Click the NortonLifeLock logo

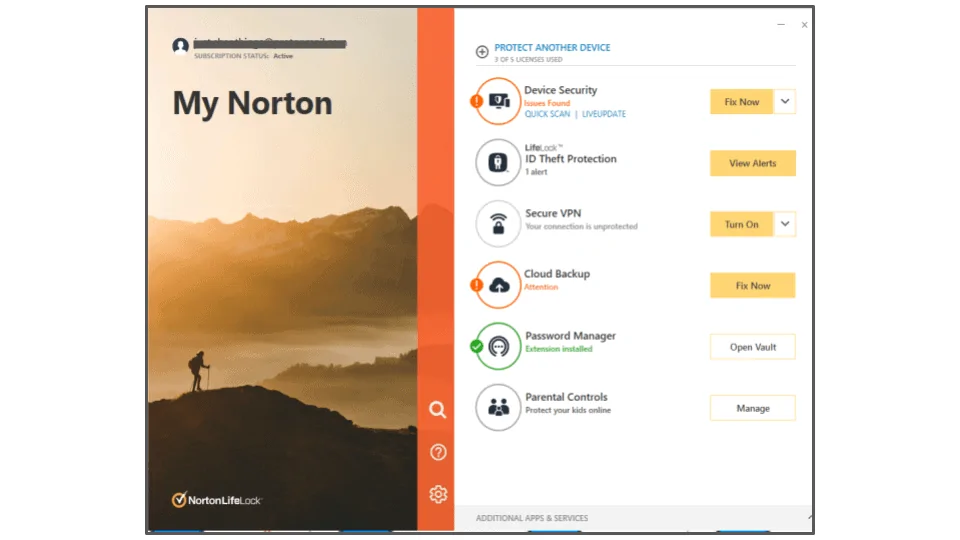coord(216,500)
